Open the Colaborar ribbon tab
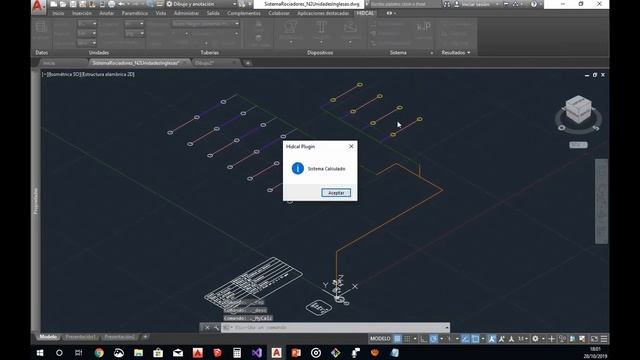This screenshot has width=640, height=360. [x=279, y=13]
